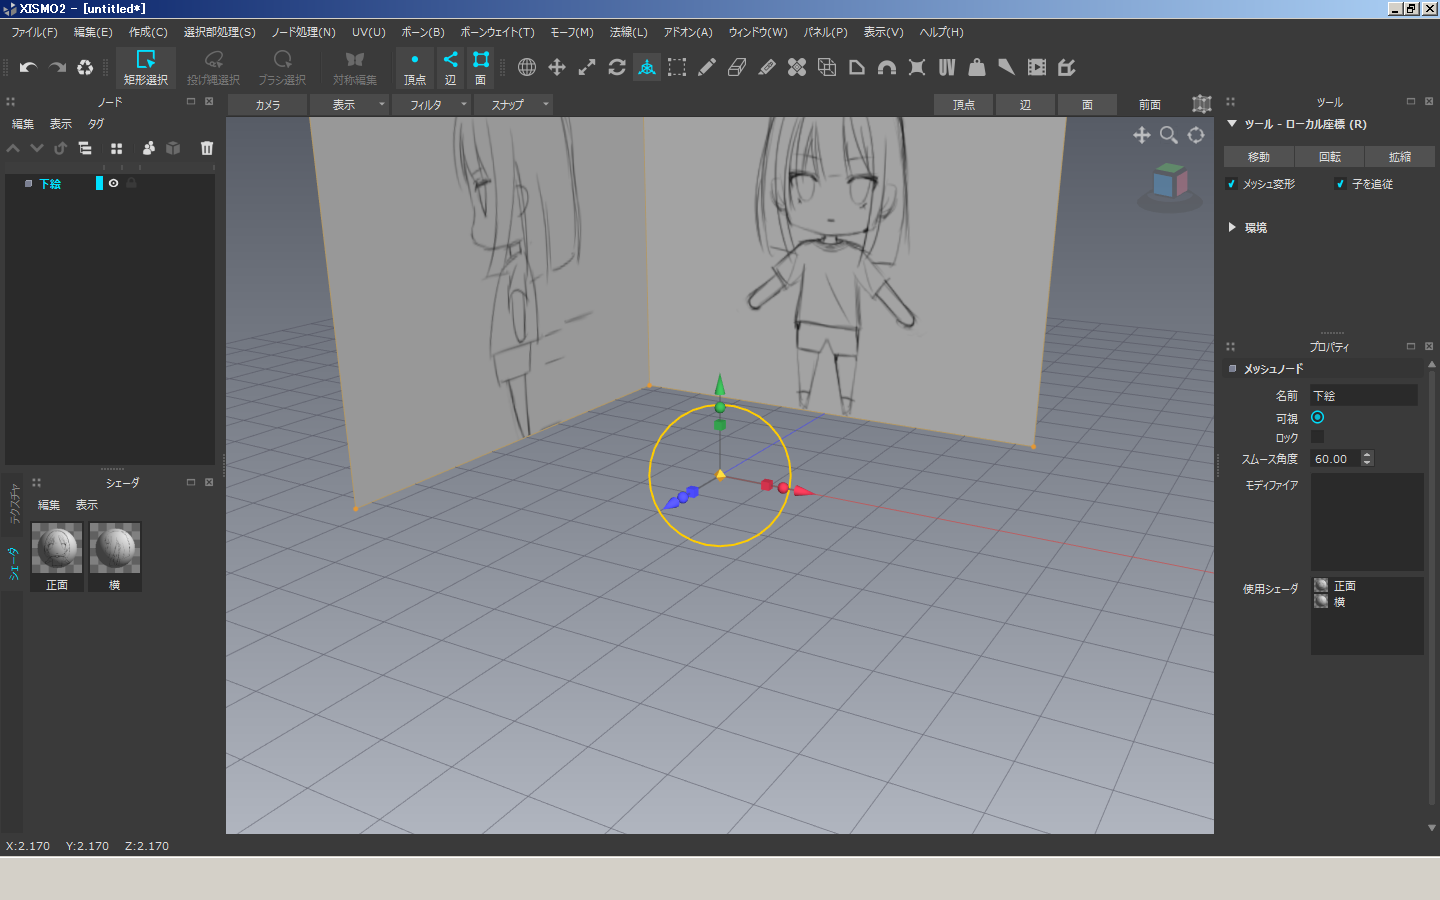Click the 名前 input field with 下絵
1440x900 pixels.
(x=1364, y=396)
